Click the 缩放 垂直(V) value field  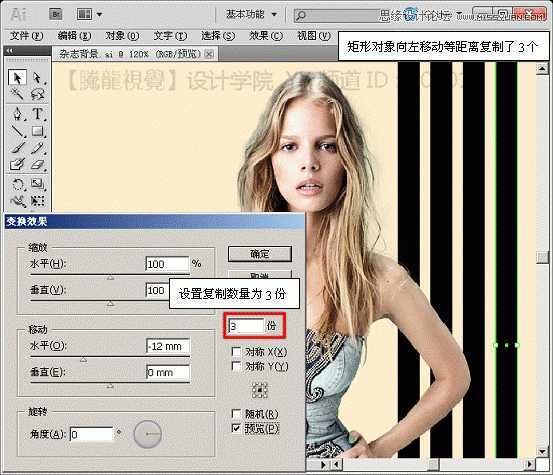[x=157, y=290]
